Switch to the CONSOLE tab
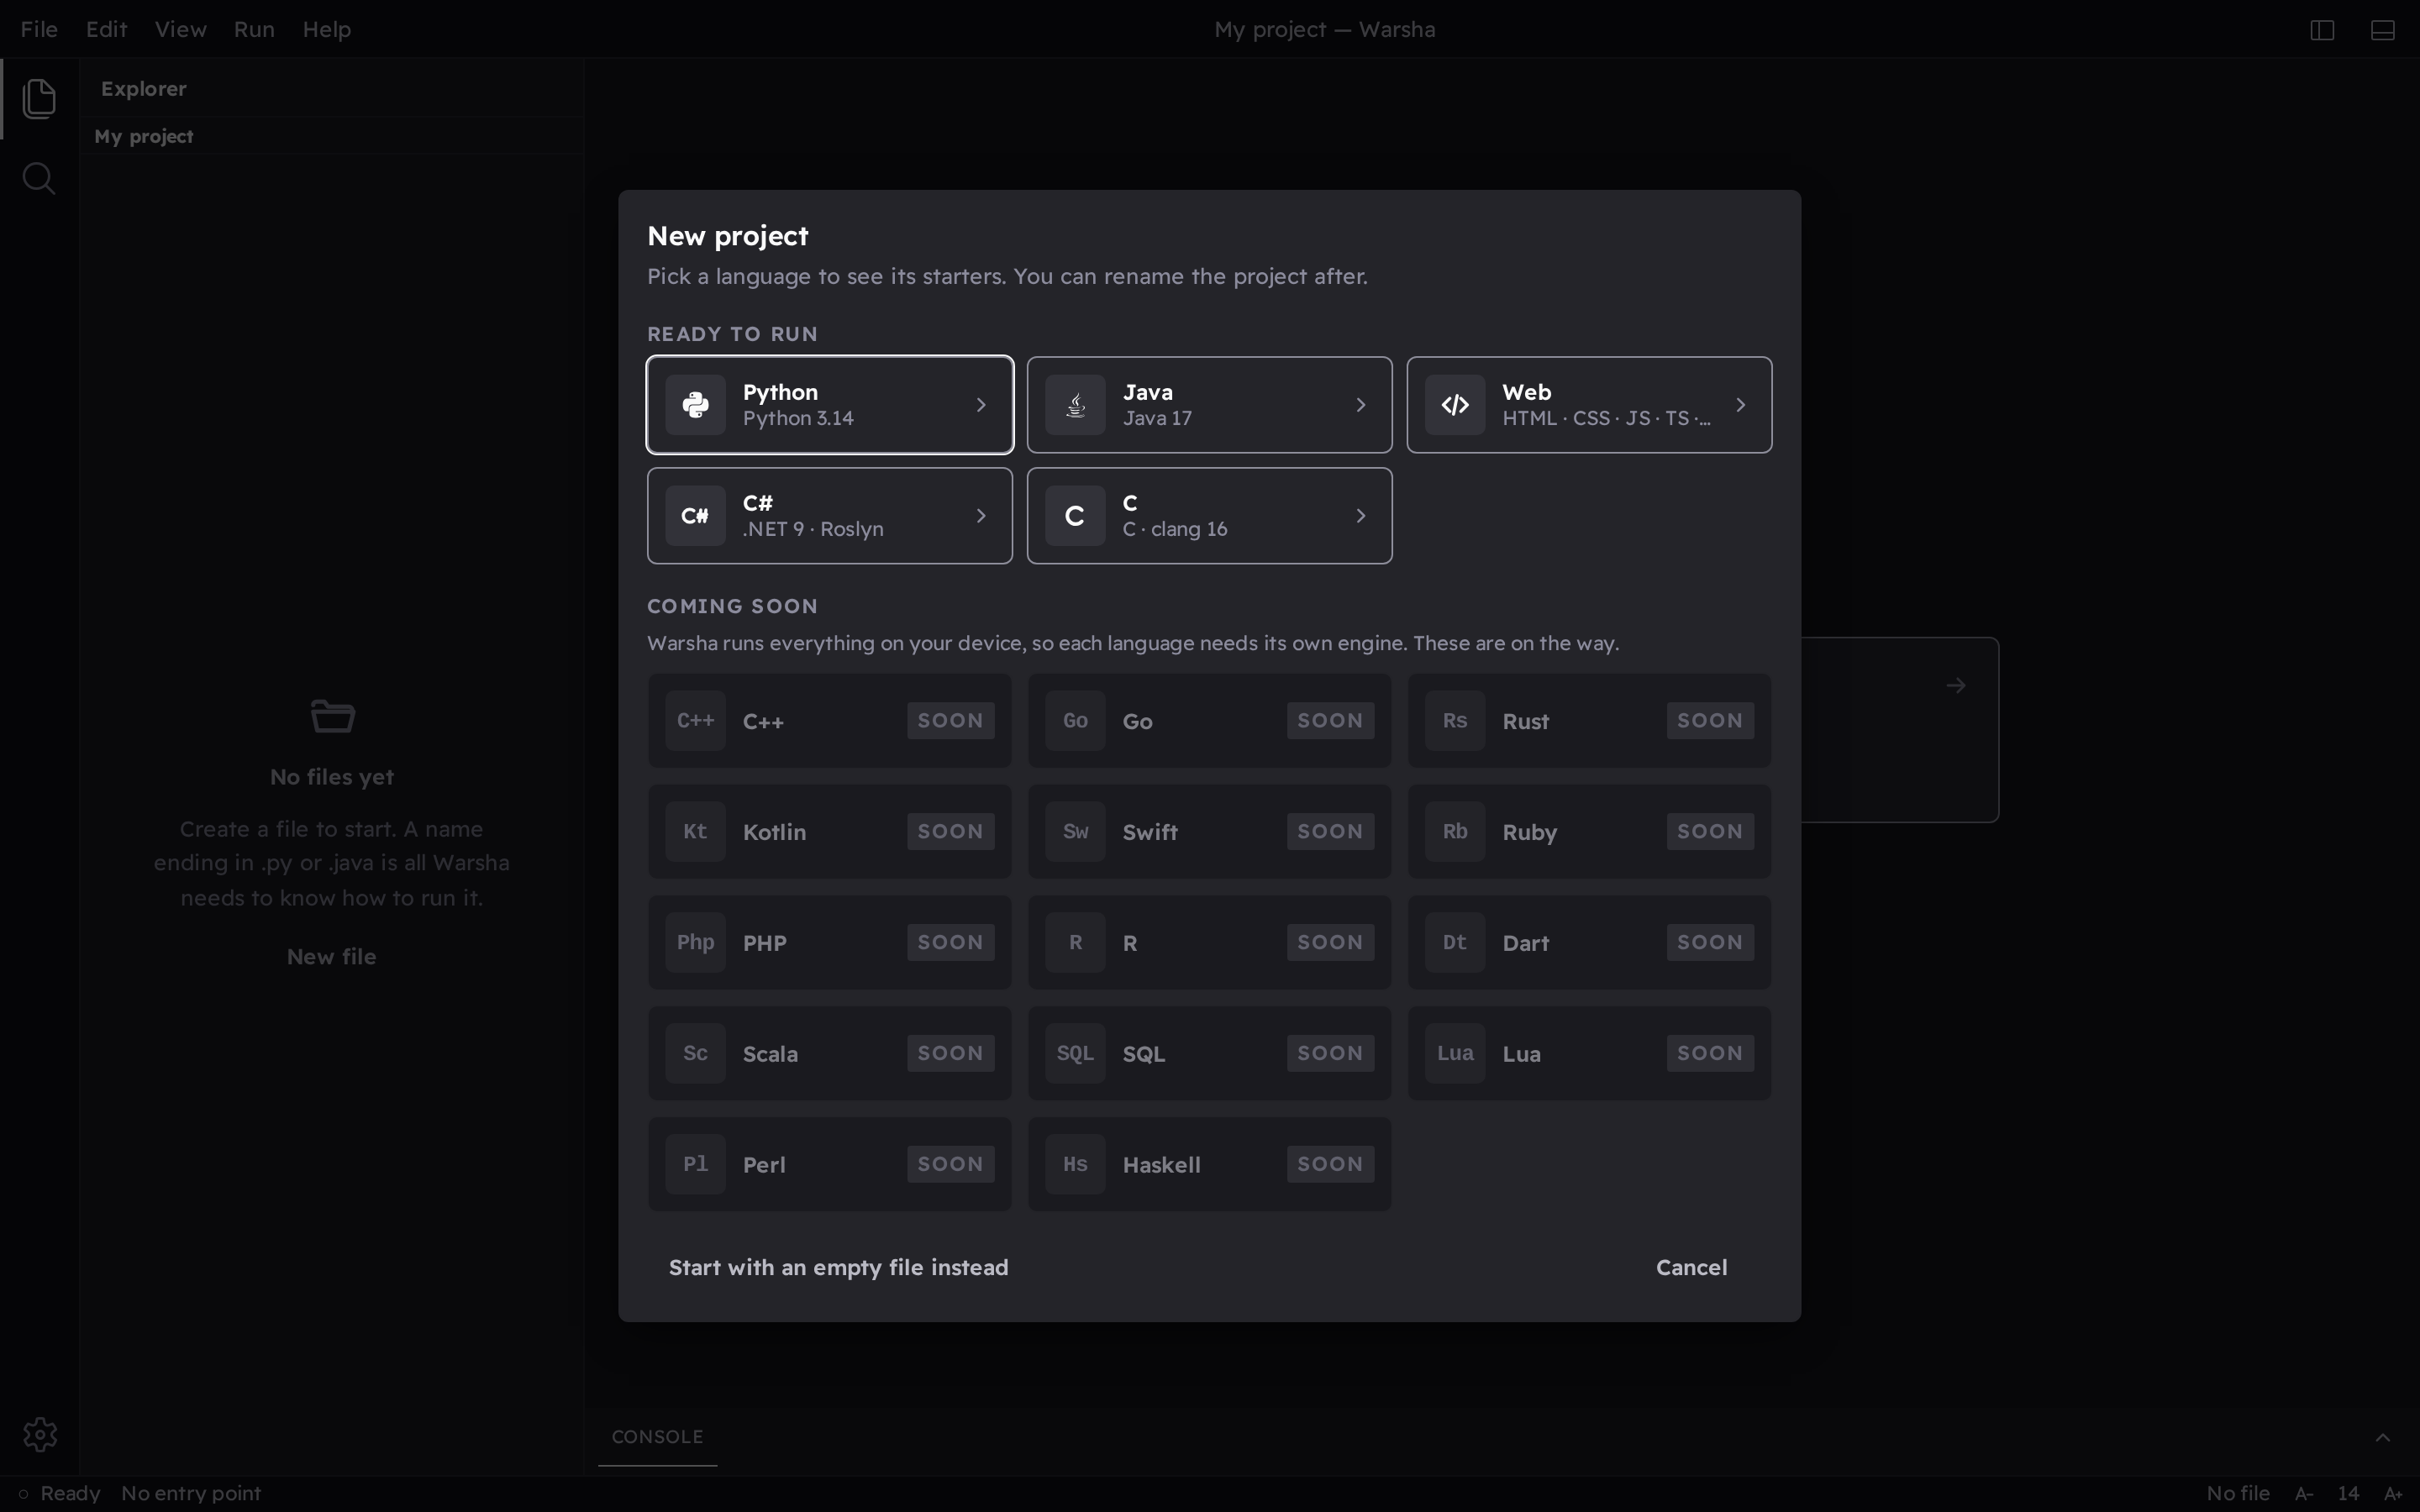The height and width of the screenshot is (1512, 2420). coord(657,1437)
